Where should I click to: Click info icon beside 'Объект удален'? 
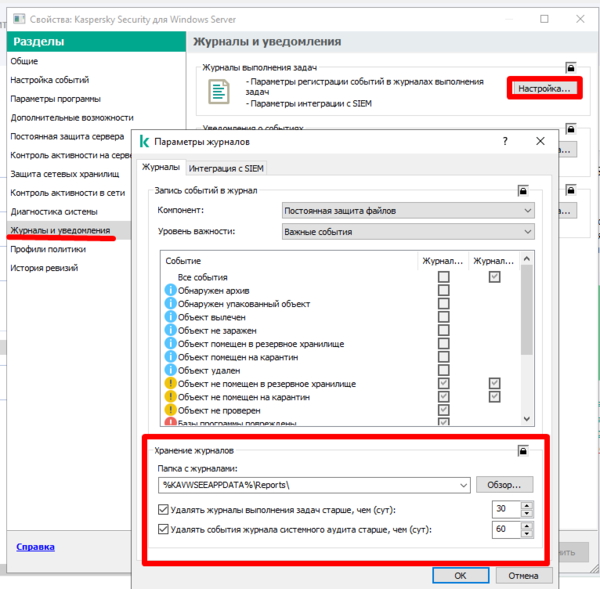[170, 370]
